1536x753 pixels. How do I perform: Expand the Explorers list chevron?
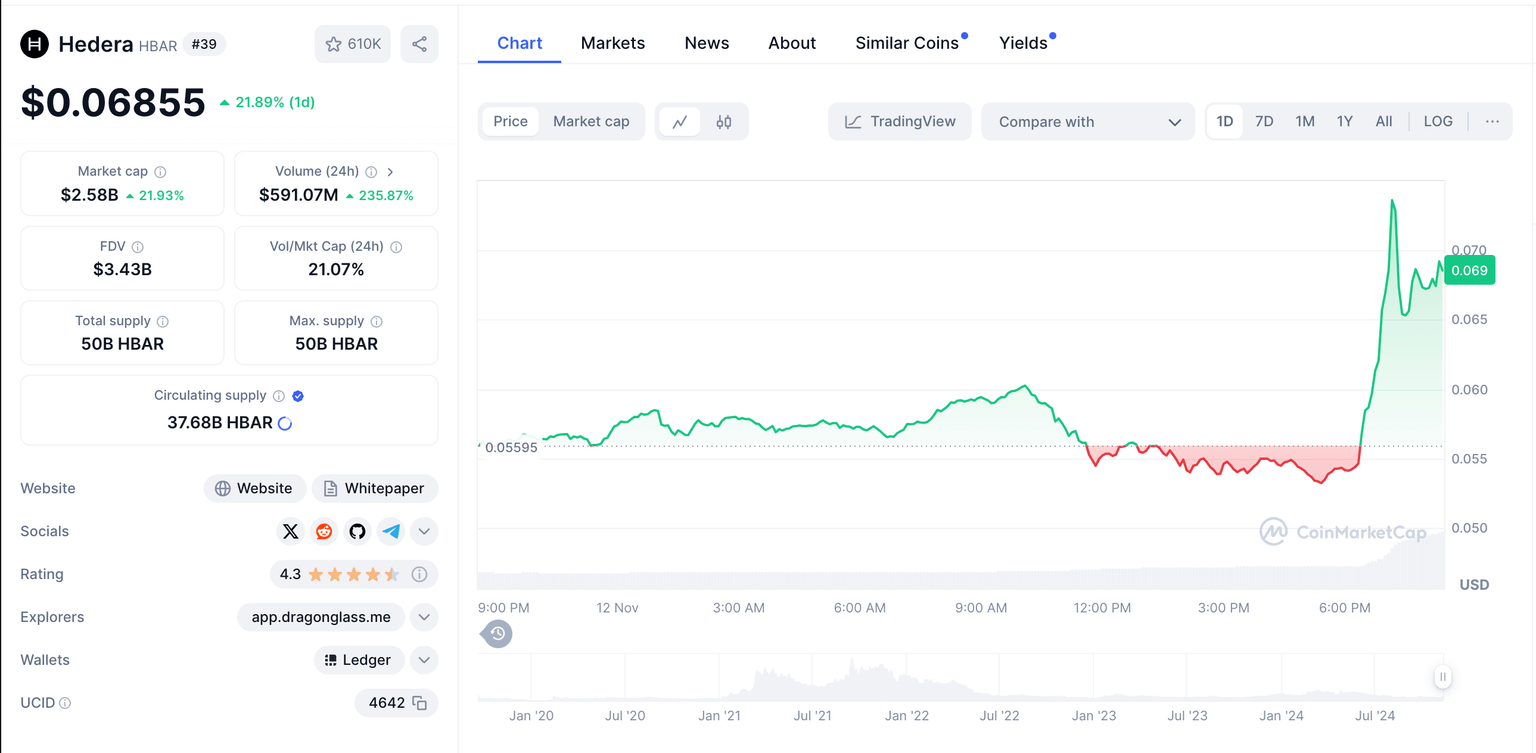424,617
